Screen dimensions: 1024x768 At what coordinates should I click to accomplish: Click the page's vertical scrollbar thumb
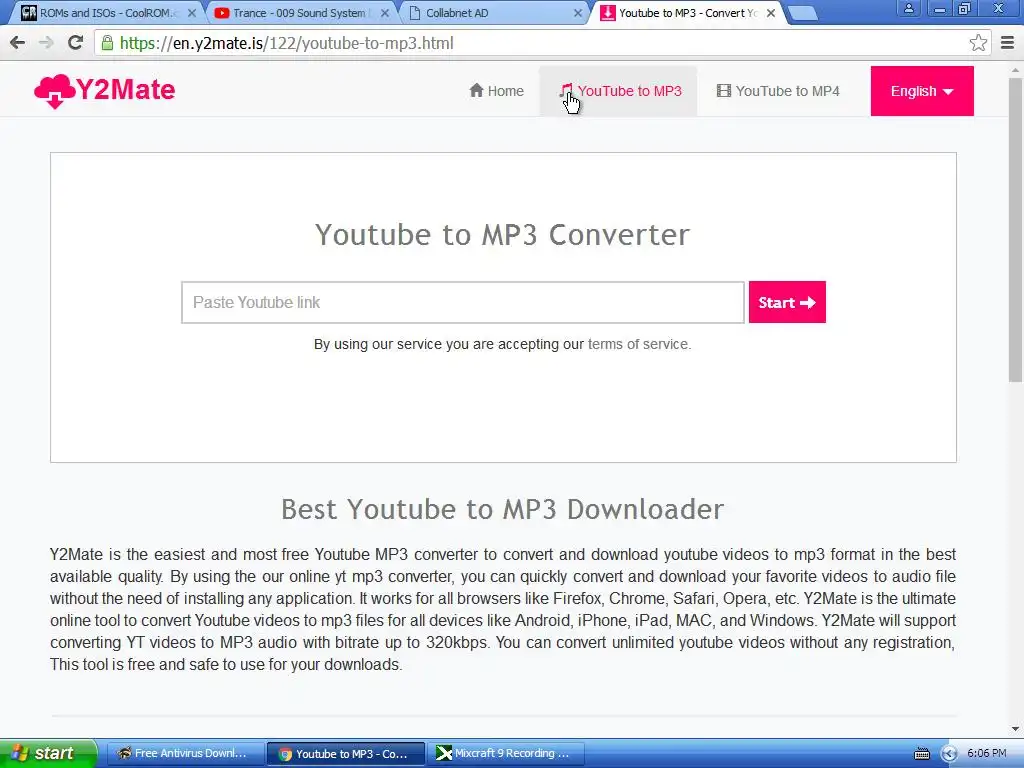tap(1016, 229)
